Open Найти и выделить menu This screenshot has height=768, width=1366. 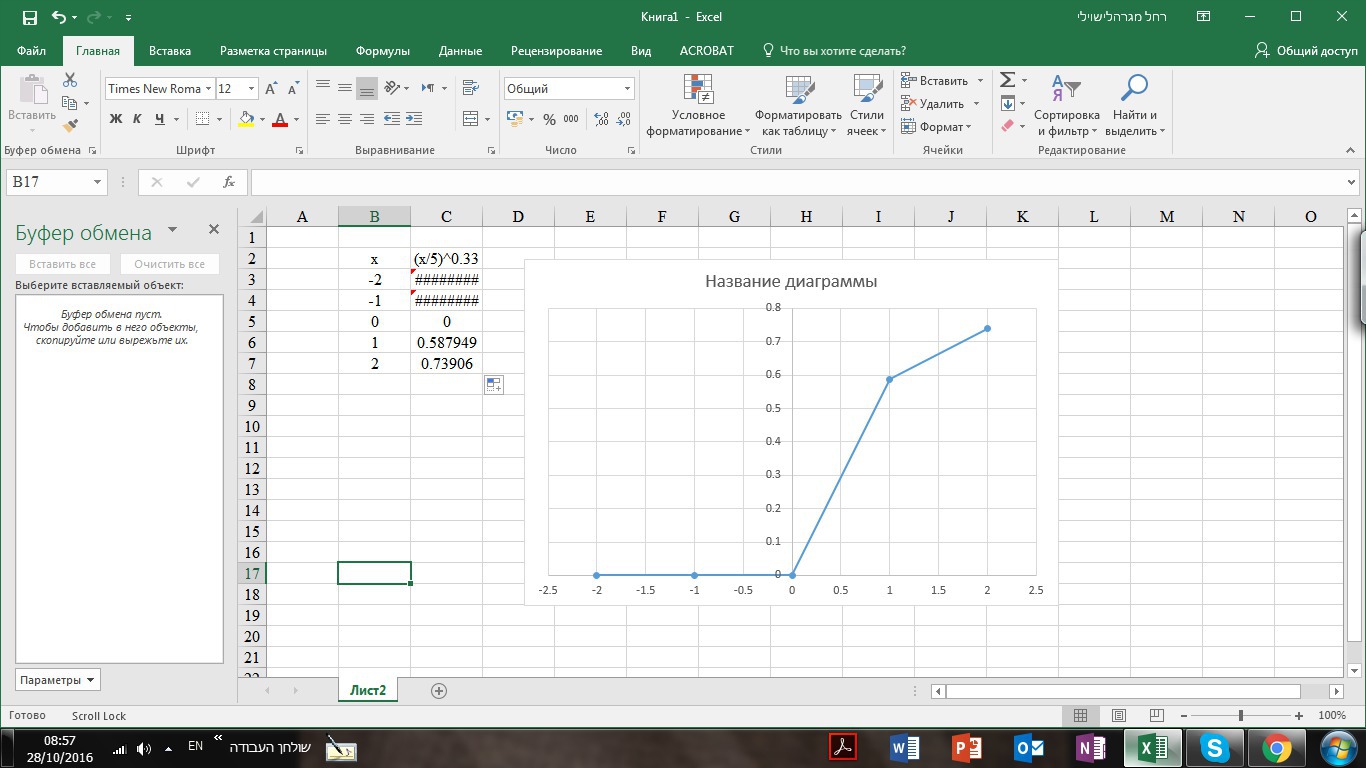coord(1133,105)
